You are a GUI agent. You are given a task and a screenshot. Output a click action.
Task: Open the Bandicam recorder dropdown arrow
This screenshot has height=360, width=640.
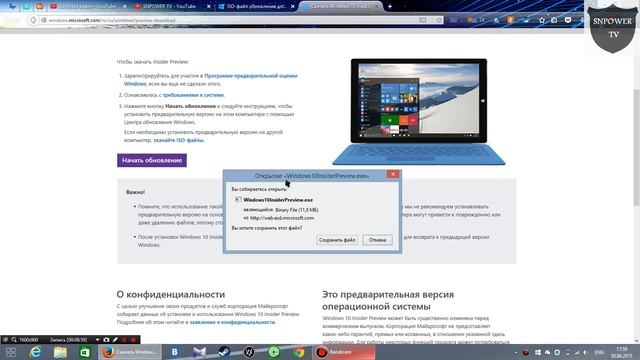[x=97, y=340]
